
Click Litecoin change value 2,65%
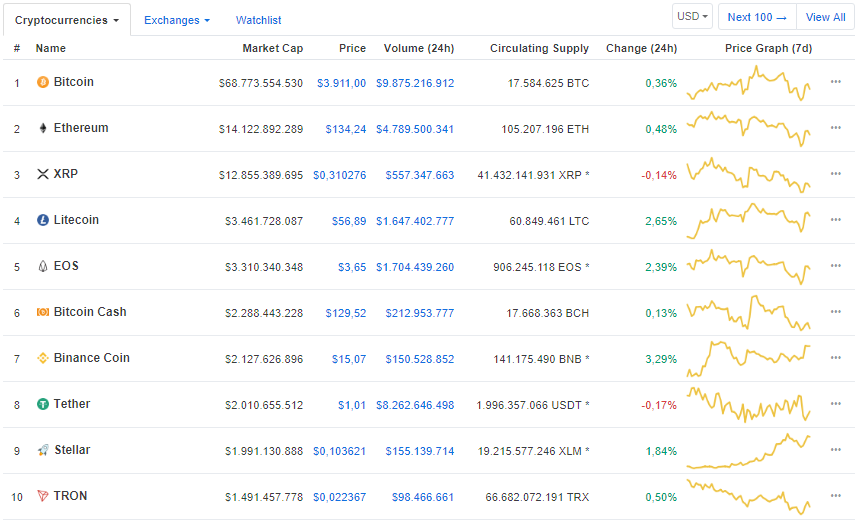(661, 221)
